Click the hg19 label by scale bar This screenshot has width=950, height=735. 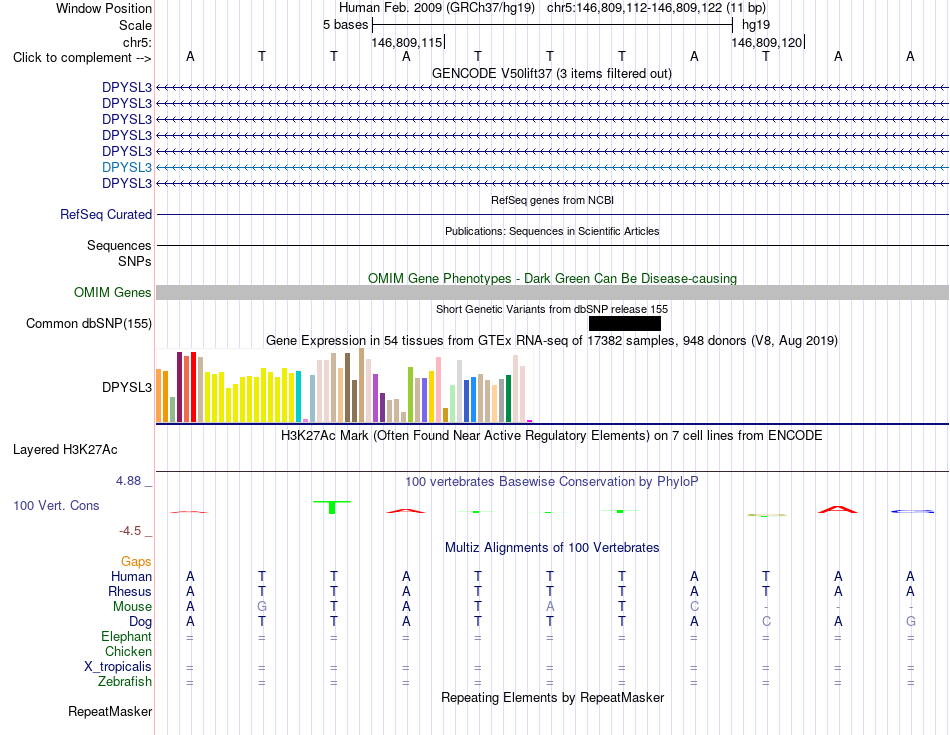pyautogui.click(x=756, y=25)
